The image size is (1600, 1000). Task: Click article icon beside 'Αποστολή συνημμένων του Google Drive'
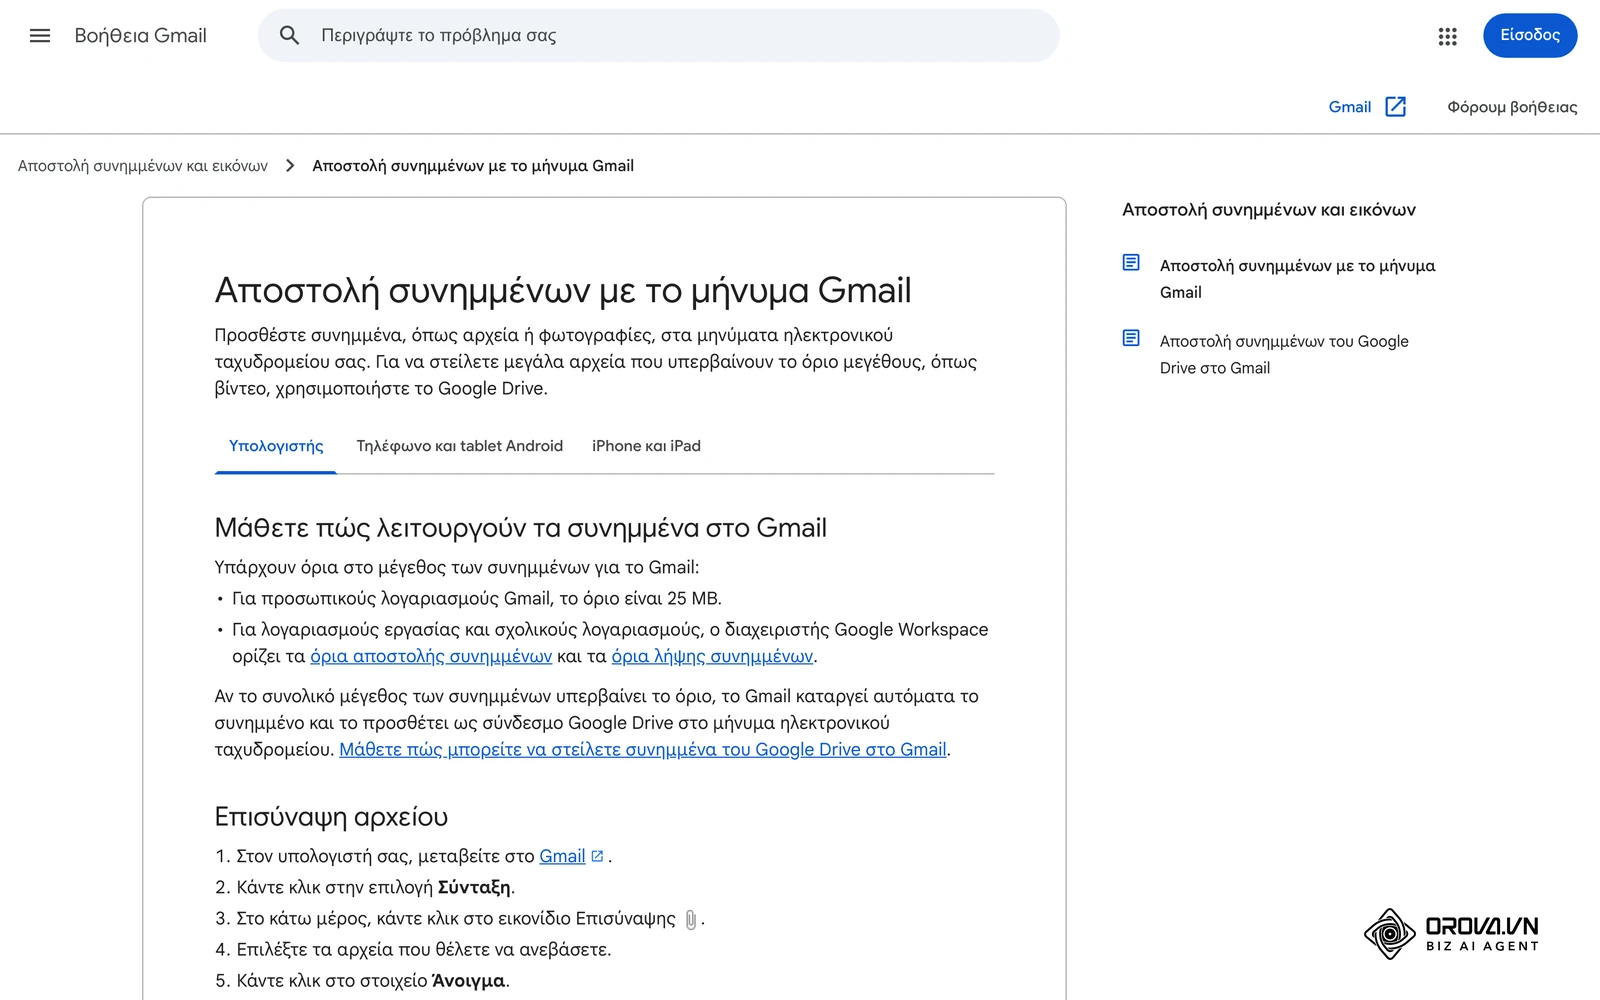[x=1131, y=338]
